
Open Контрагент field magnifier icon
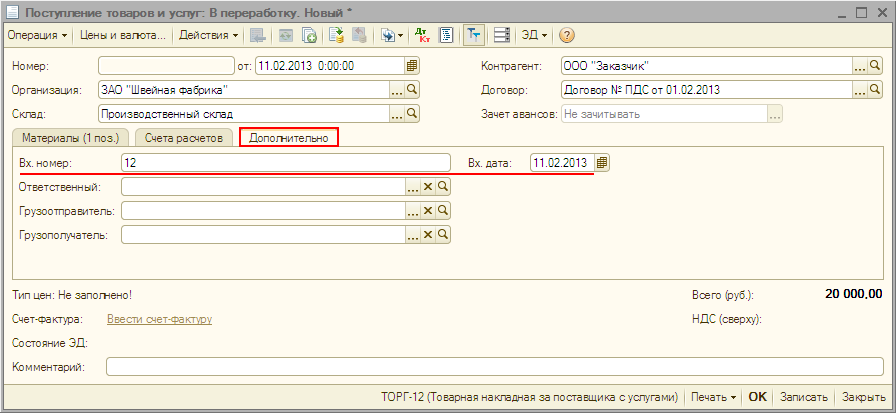tap(875, 67)
